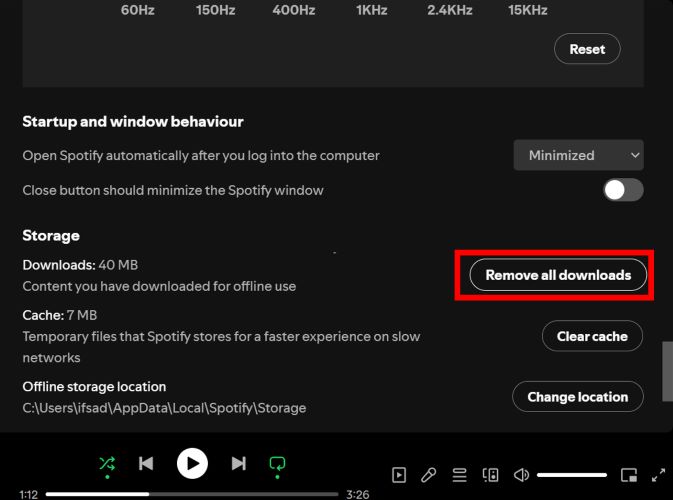
Task: Click the Storage section heading
Action: 51,236
